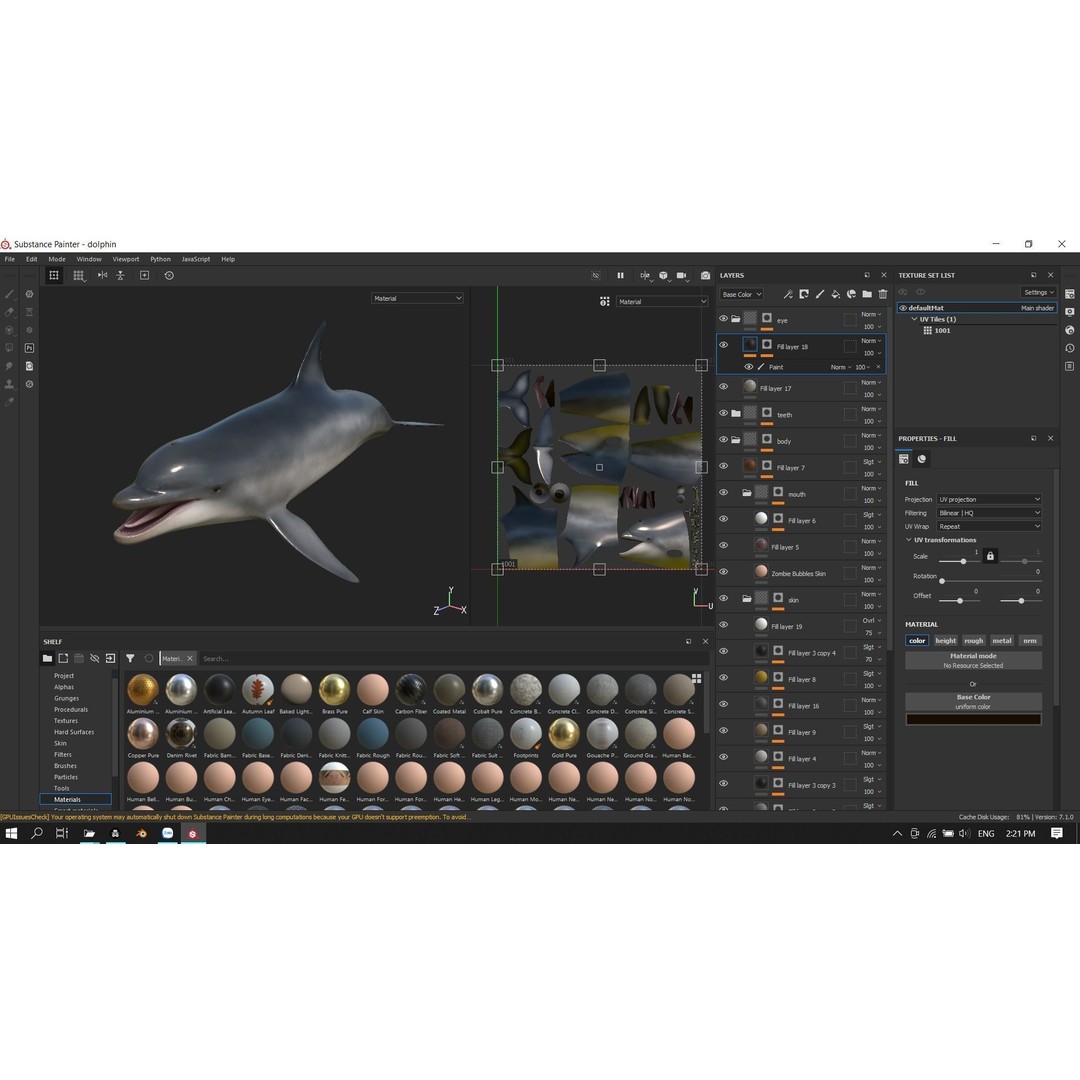Click the add effect magic wand icon in Layers
The image size is (1080, 1080).
point(787,294)
